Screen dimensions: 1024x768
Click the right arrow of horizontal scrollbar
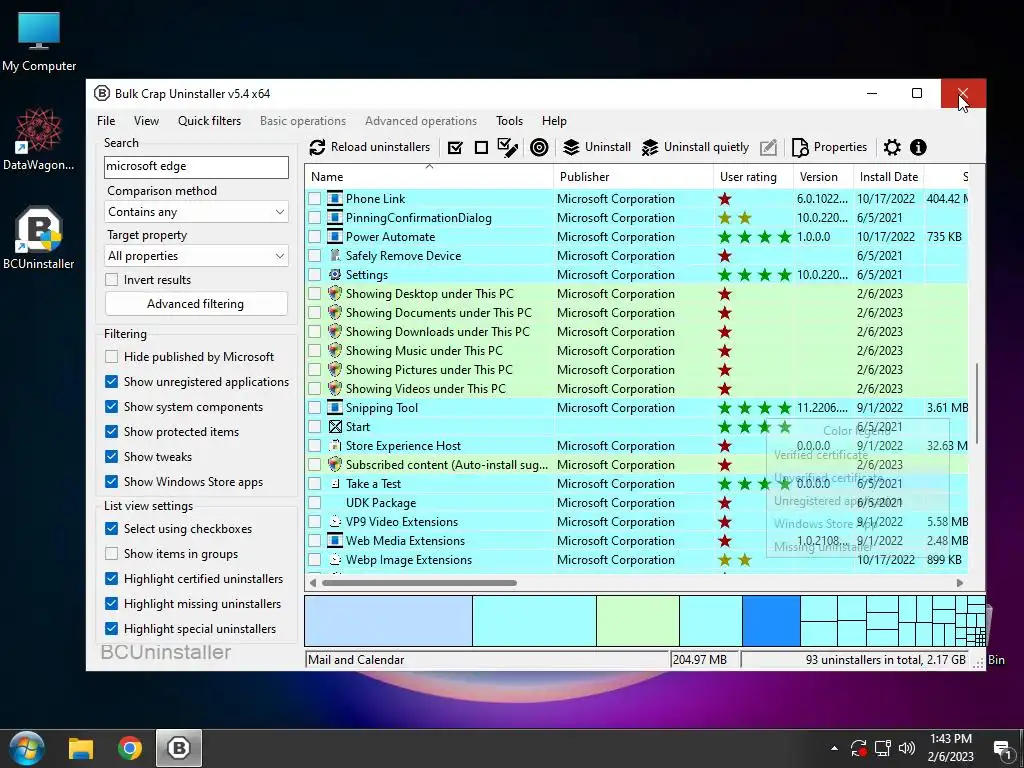959,583
